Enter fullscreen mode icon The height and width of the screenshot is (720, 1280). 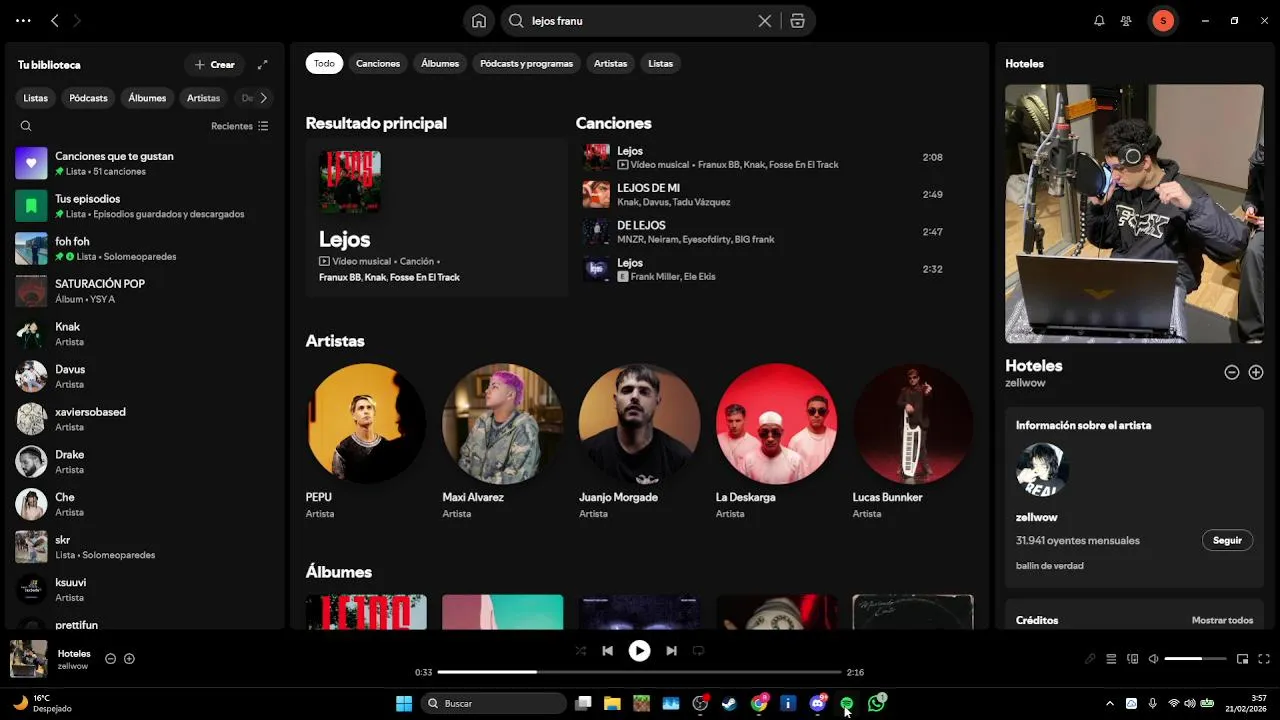1264,659
